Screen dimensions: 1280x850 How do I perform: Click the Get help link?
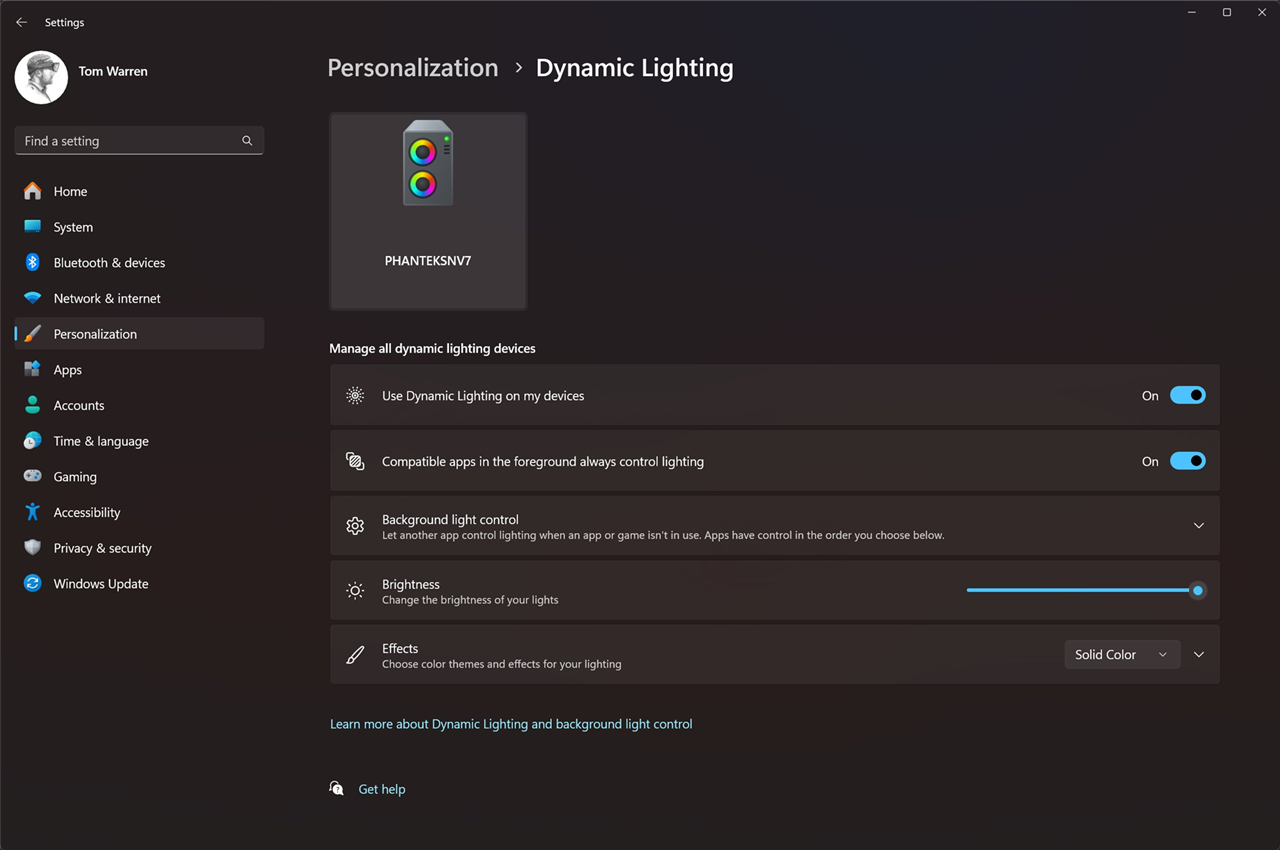[382, 789]
